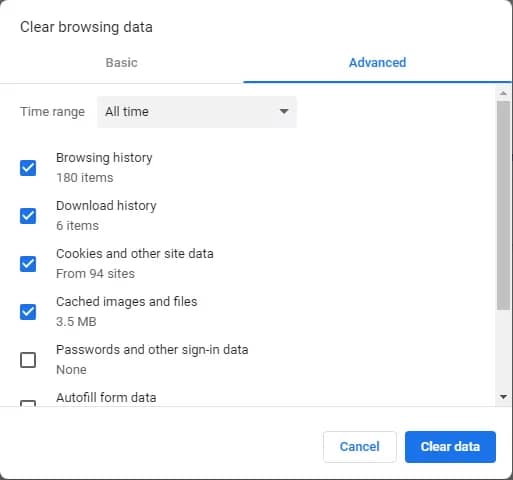Uncheck Cached images and files checkbox
513x480 pixels.
[28, 312]
